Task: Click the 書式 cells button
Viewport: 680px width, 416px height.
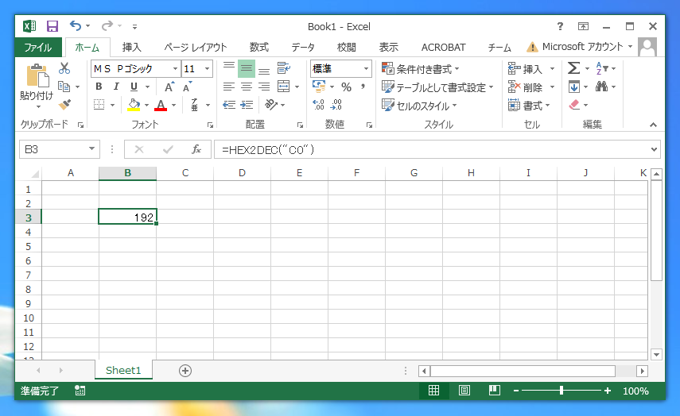Action: (528, 105)
